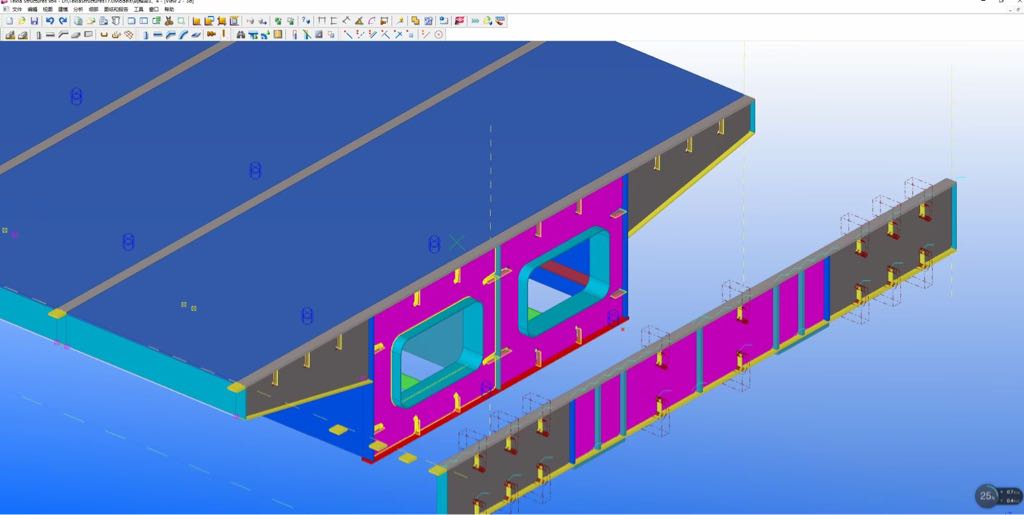Image resolution: width=1024 pixels, height=515 pixels.
Task: Click the blue Undo arrow icon
Action: point(49,21)
